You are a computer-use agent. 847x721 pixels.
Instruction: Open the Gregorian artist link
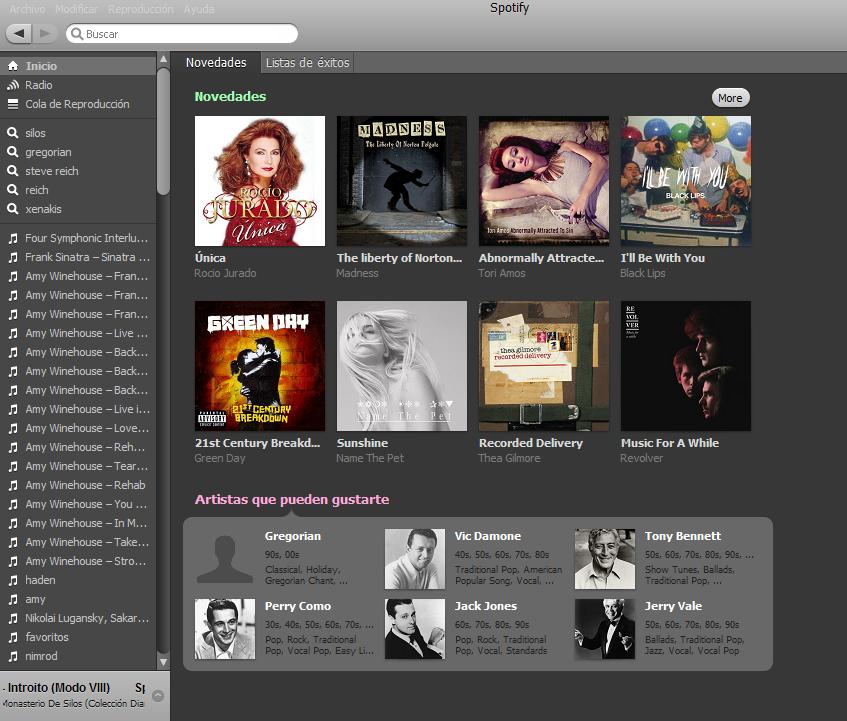click(293, 536)
